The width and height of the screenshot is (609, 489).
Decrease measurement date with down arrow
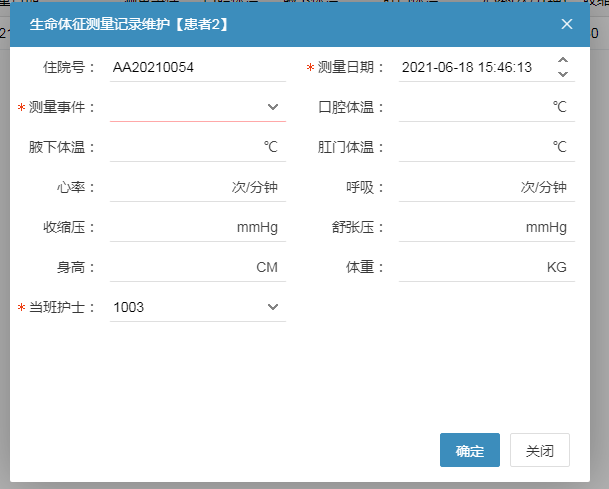563,74
